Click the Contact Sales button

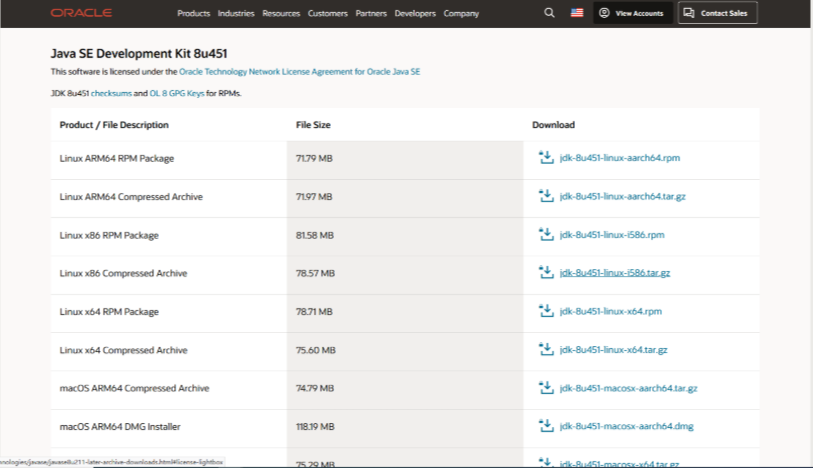pyautogui.click(x=718, y=13)
